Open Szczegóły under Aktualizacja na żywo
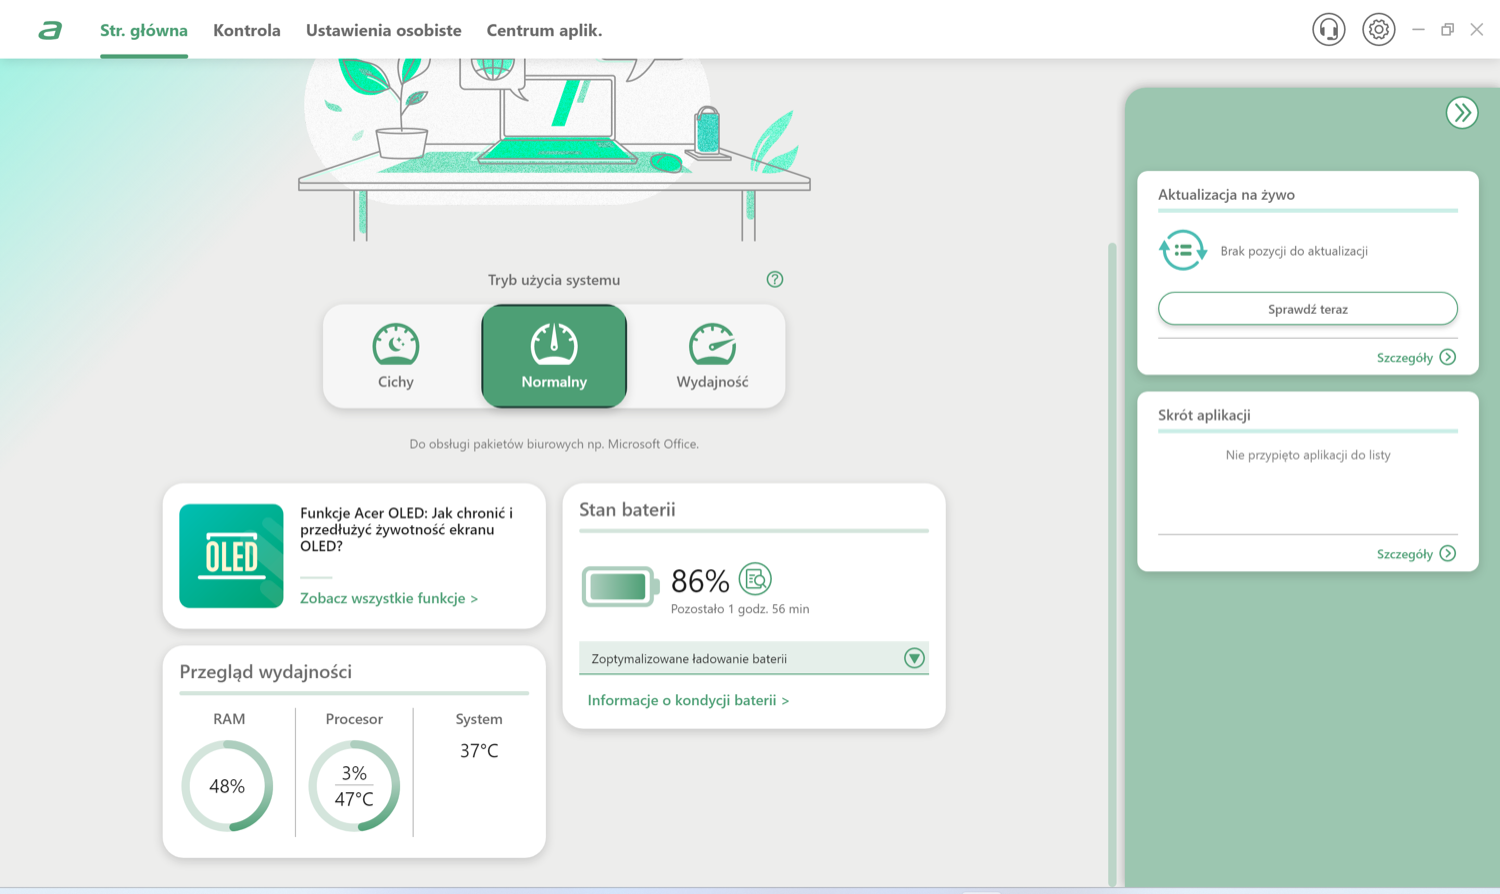The image size is (1500, 894). click(1416, 358)
